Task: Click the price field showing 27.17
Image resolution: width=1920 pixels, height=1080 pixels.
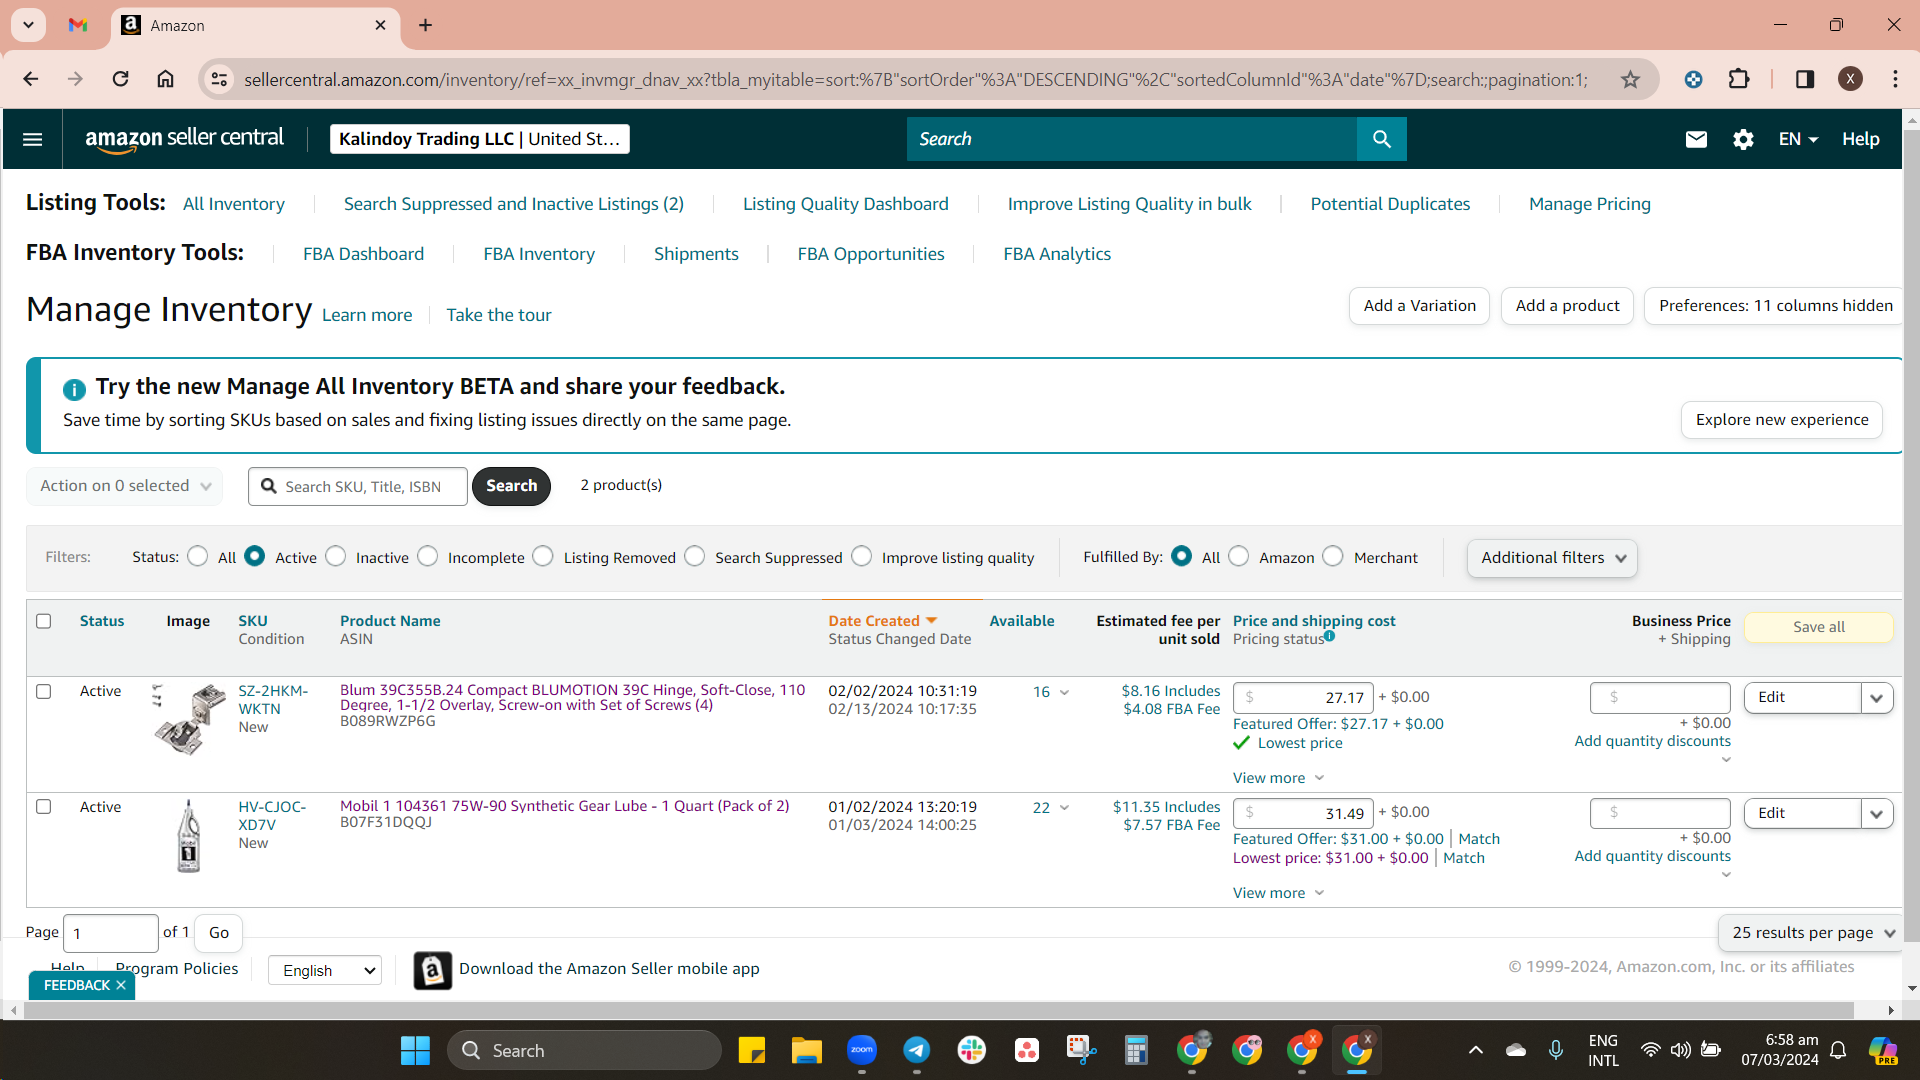Action: click(1303, 698)
